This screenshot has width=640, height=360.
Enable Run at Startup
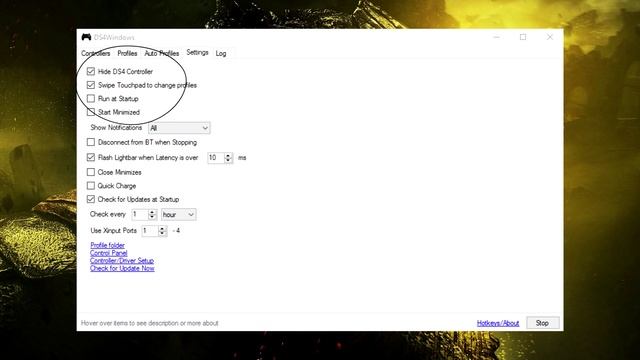pyautogui.click(x=91, y=98)
